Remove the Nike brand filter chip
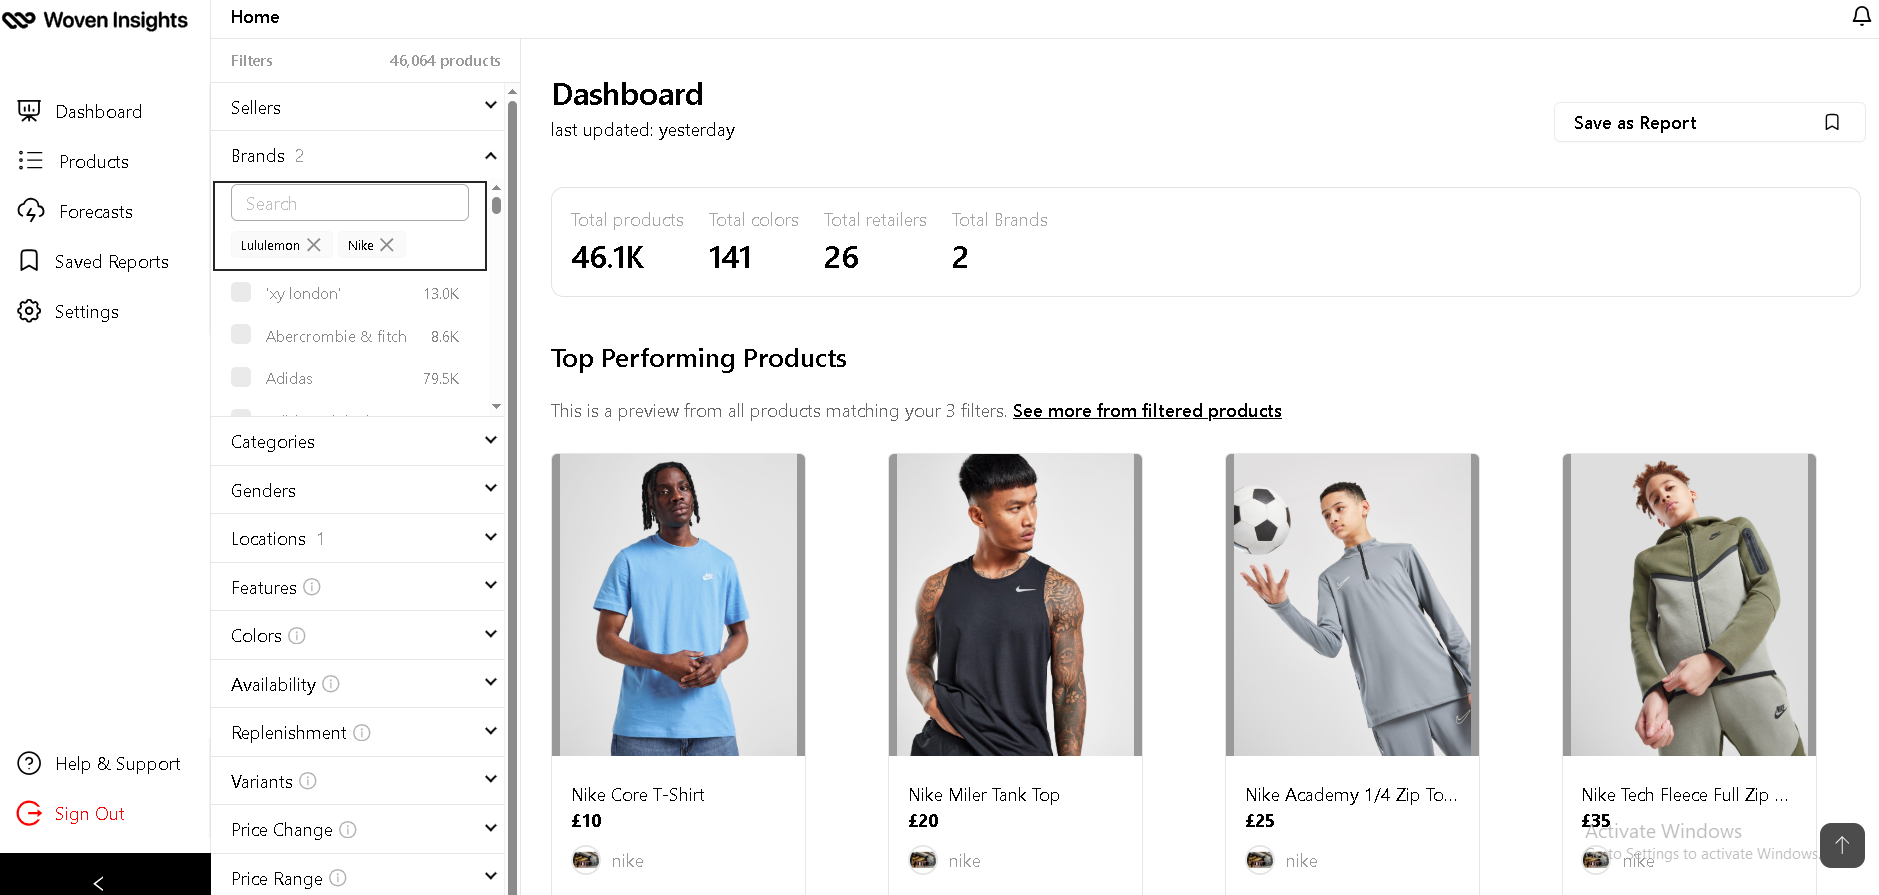Screen dimensions: 1879x895 coord(387,245)
